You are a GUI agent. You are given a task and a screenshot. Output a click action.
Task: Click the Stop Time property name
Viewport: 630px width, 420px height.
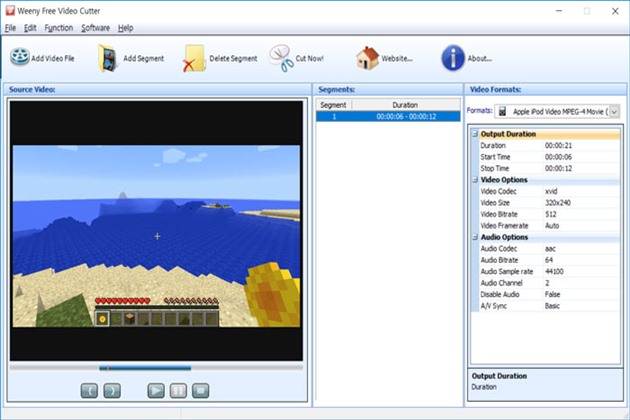click(495, 168)
